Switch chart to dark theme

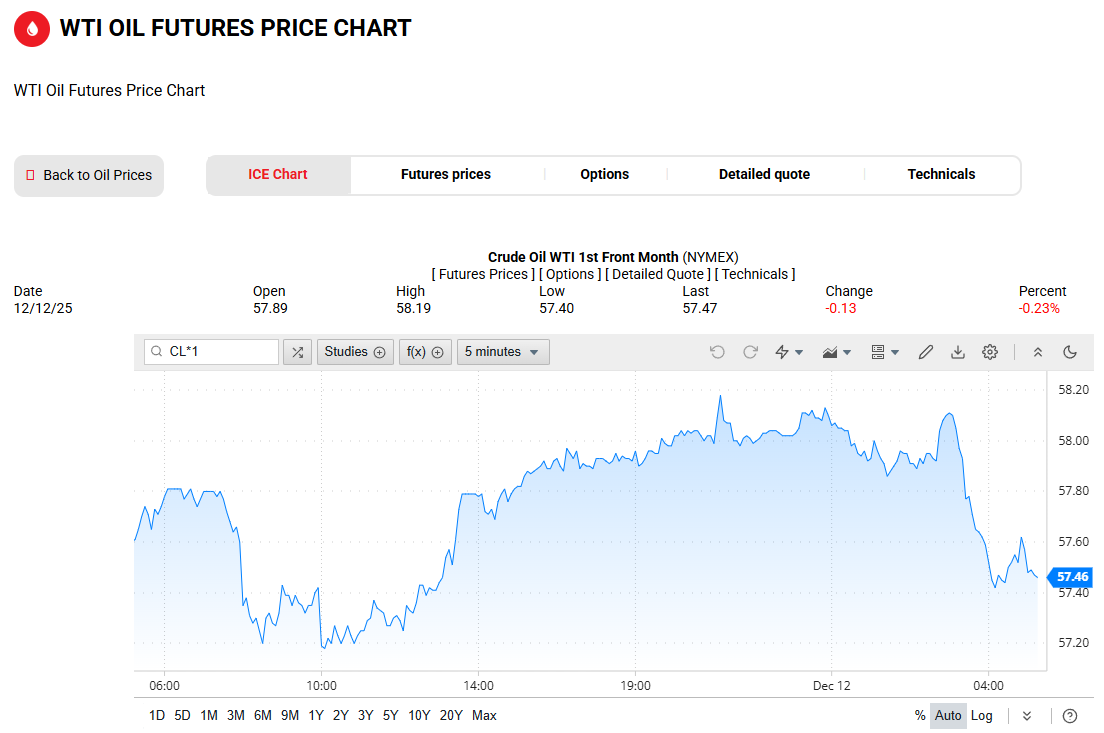click(1070, 352)
